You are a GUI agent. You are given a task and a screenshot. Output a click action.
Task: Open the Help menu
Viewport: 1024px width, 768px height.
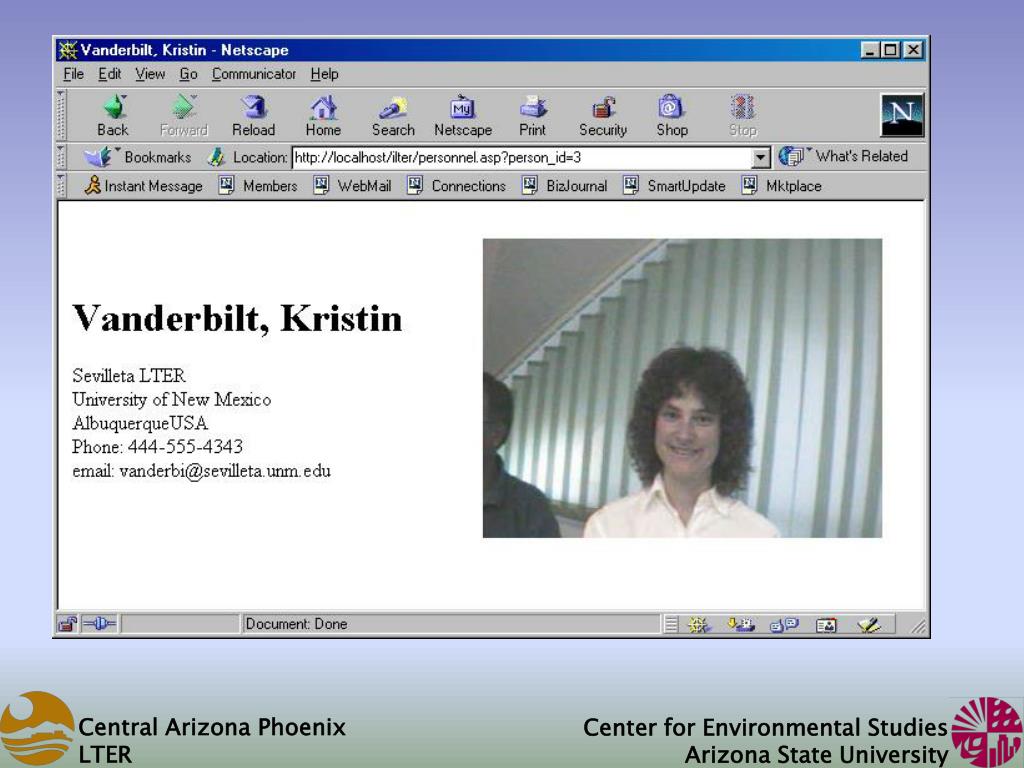[325, 74]
